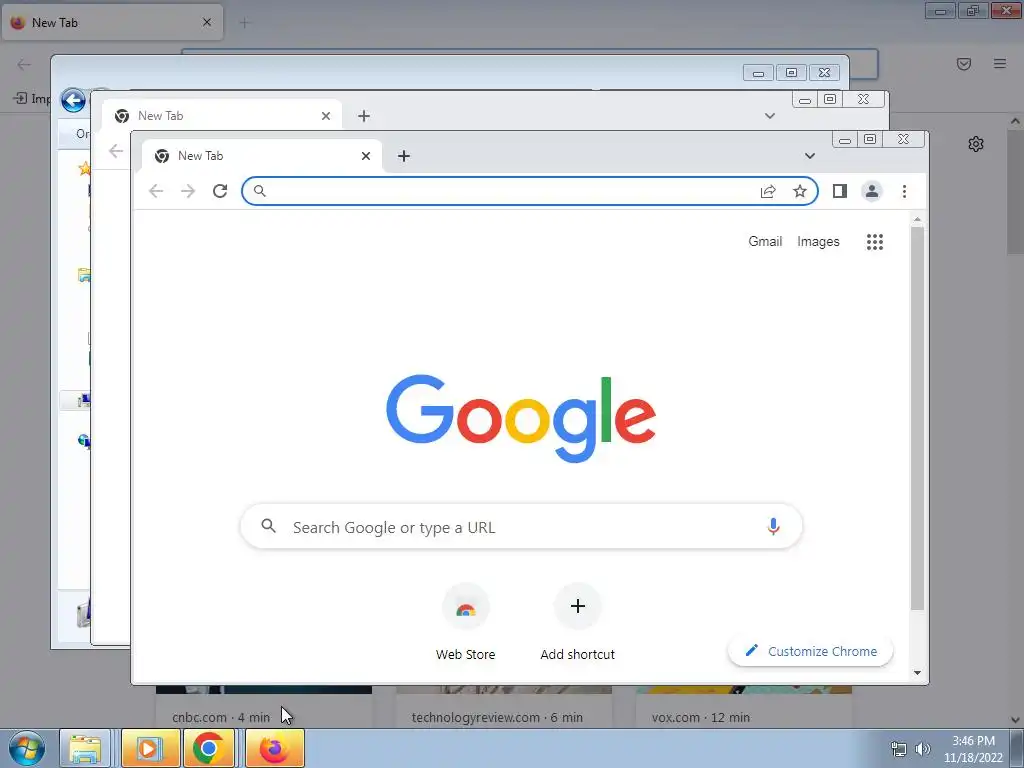Click the Google logo
Viewport: 1024px width, 768px height.
point(521,418)
